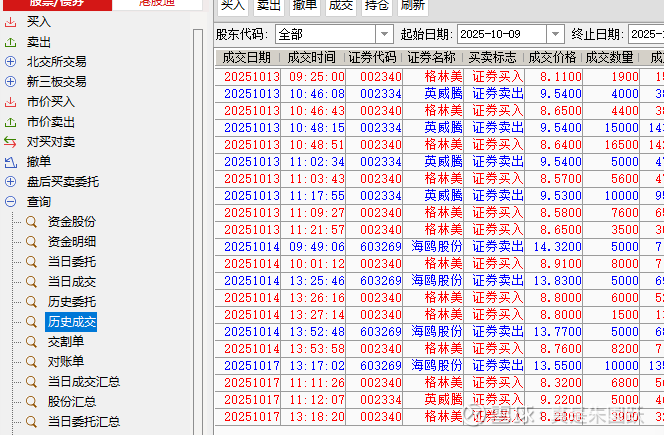Click magnifier icon beside 当日成交汇总
Image resolution: width=664 pixels, height=435 pixels.
pos(31,382)
